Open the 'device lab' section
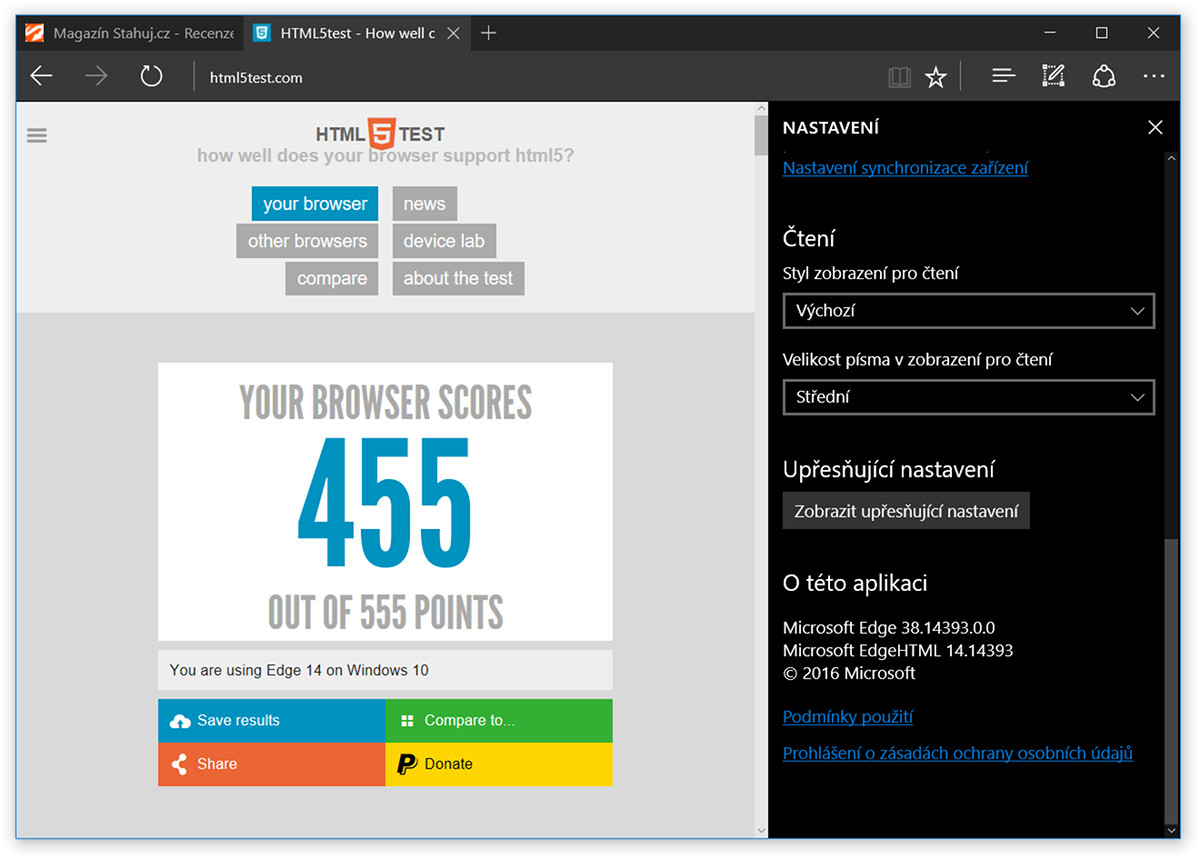The height and width of the screenshot is (859, 1200). 444,241
